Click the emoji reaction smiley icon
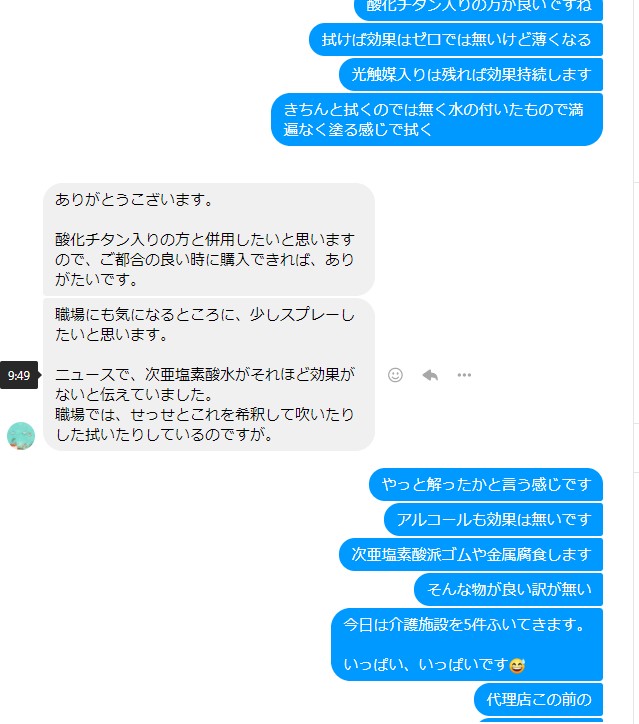This screenshot has height=724, width=639. (395, 375)
